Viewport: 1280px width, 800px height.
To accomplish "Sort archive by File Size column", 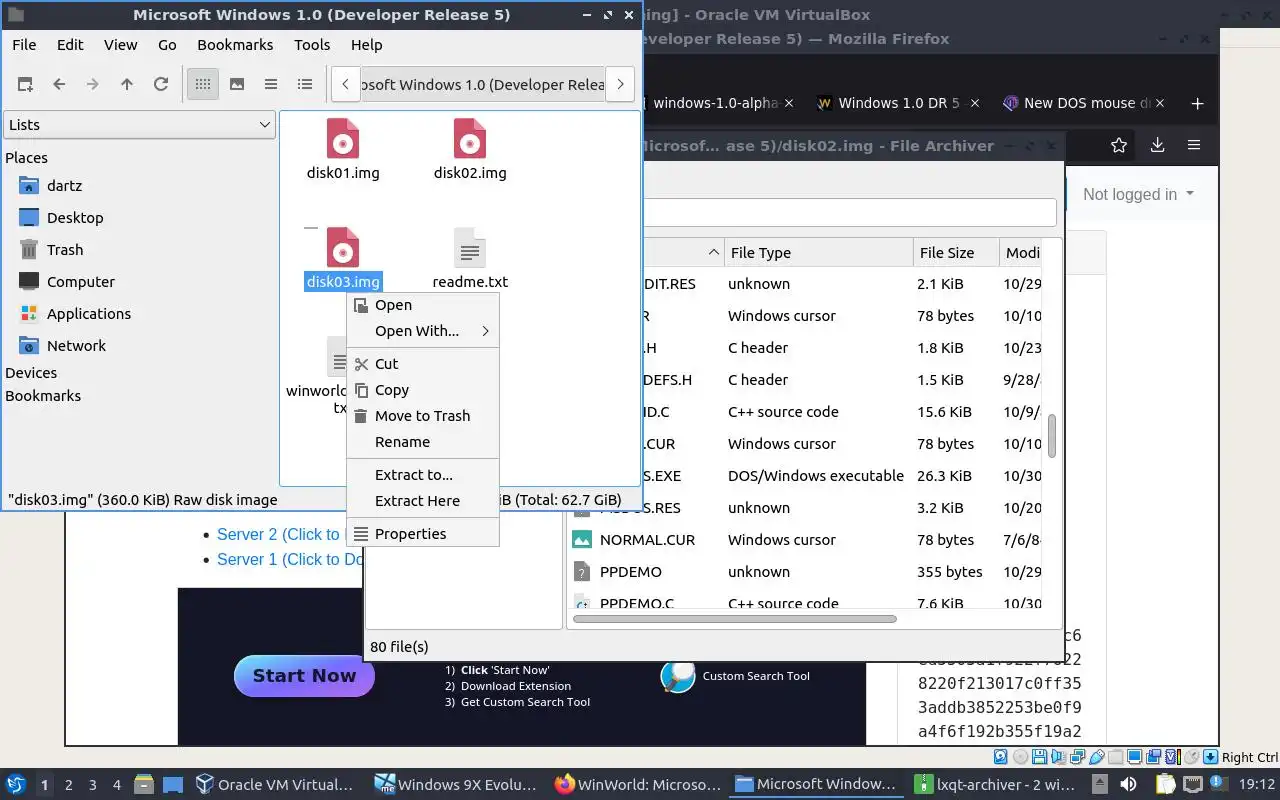I will [956, 253].
